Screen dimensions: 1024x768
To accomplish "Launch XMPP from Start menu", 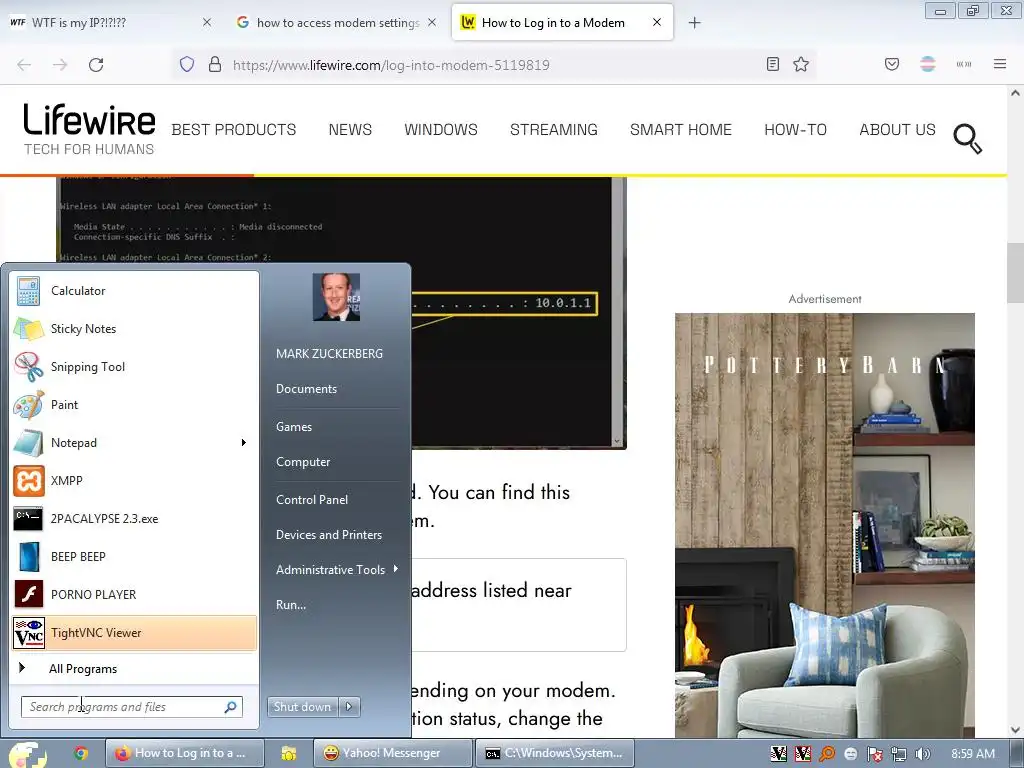I will [x=134, y=481].
